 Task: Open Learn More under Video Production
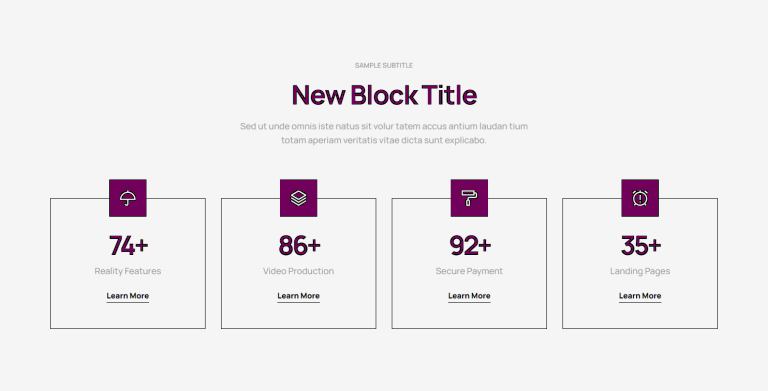click(x=298, y=296)
